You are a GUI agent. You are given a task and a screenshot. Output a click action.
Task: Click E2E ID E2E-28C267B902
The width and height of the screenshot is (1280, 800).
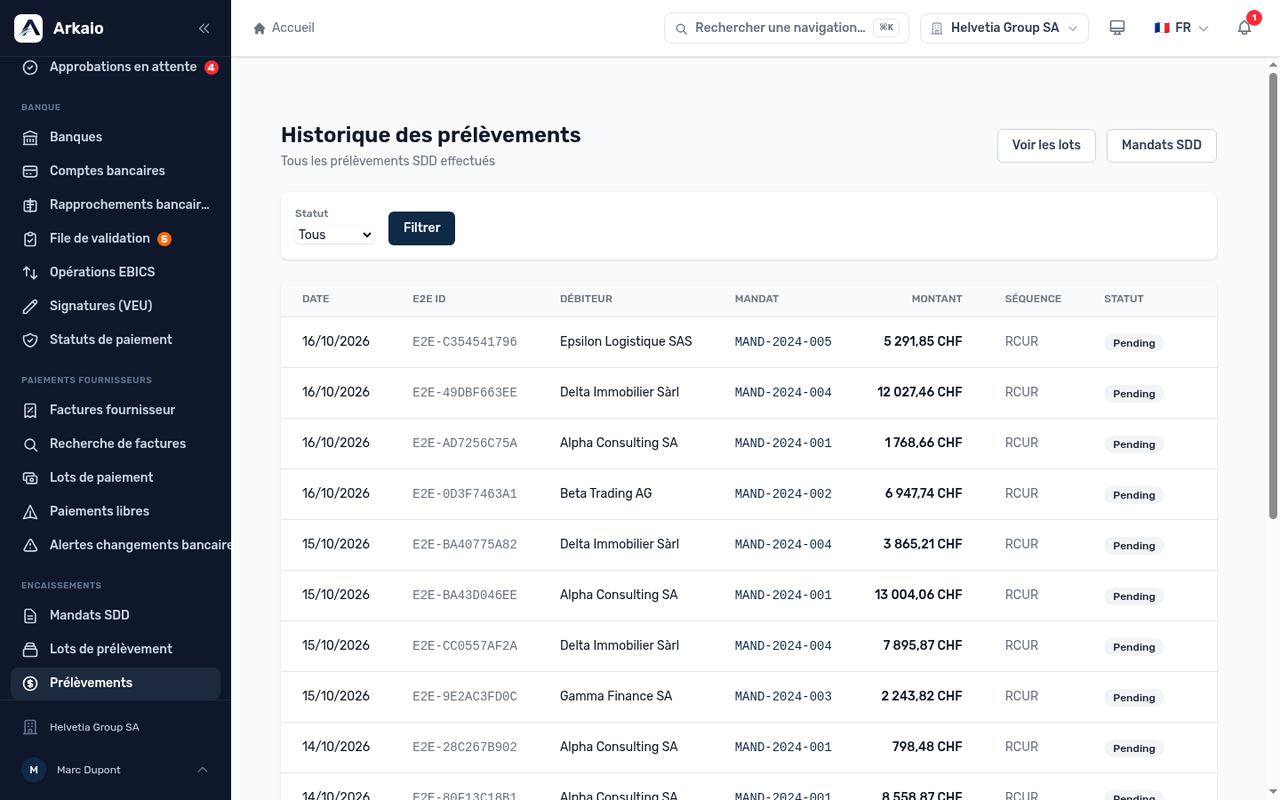(x=465, y=747)
